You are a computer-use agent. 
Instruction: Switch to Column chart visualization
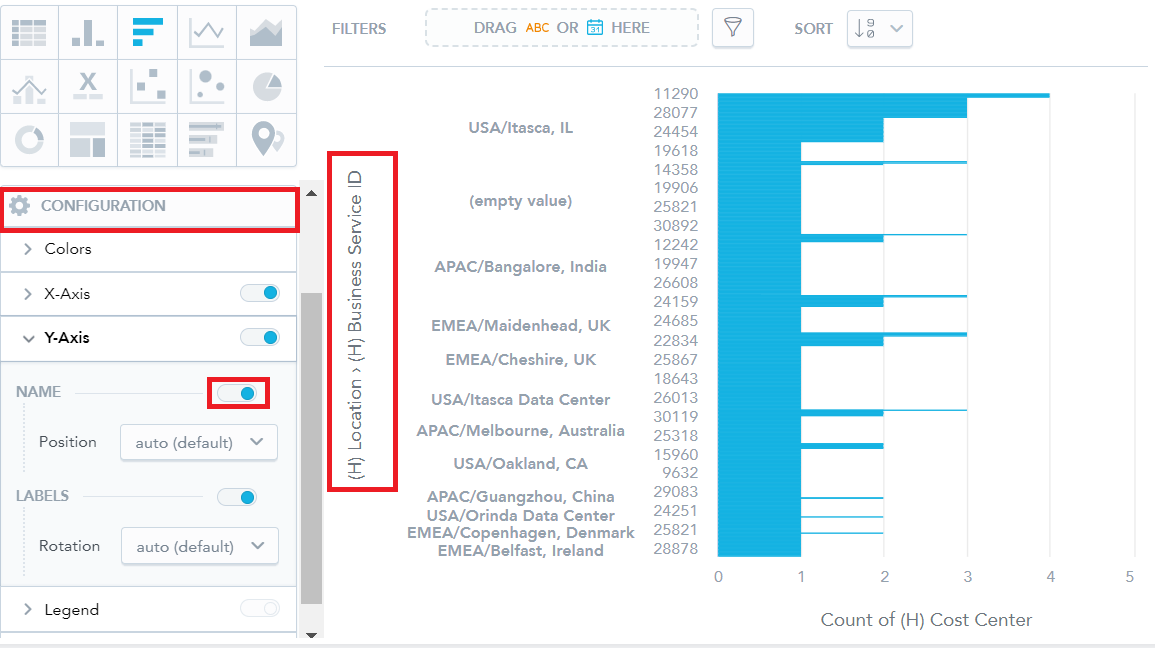(88, 33)
